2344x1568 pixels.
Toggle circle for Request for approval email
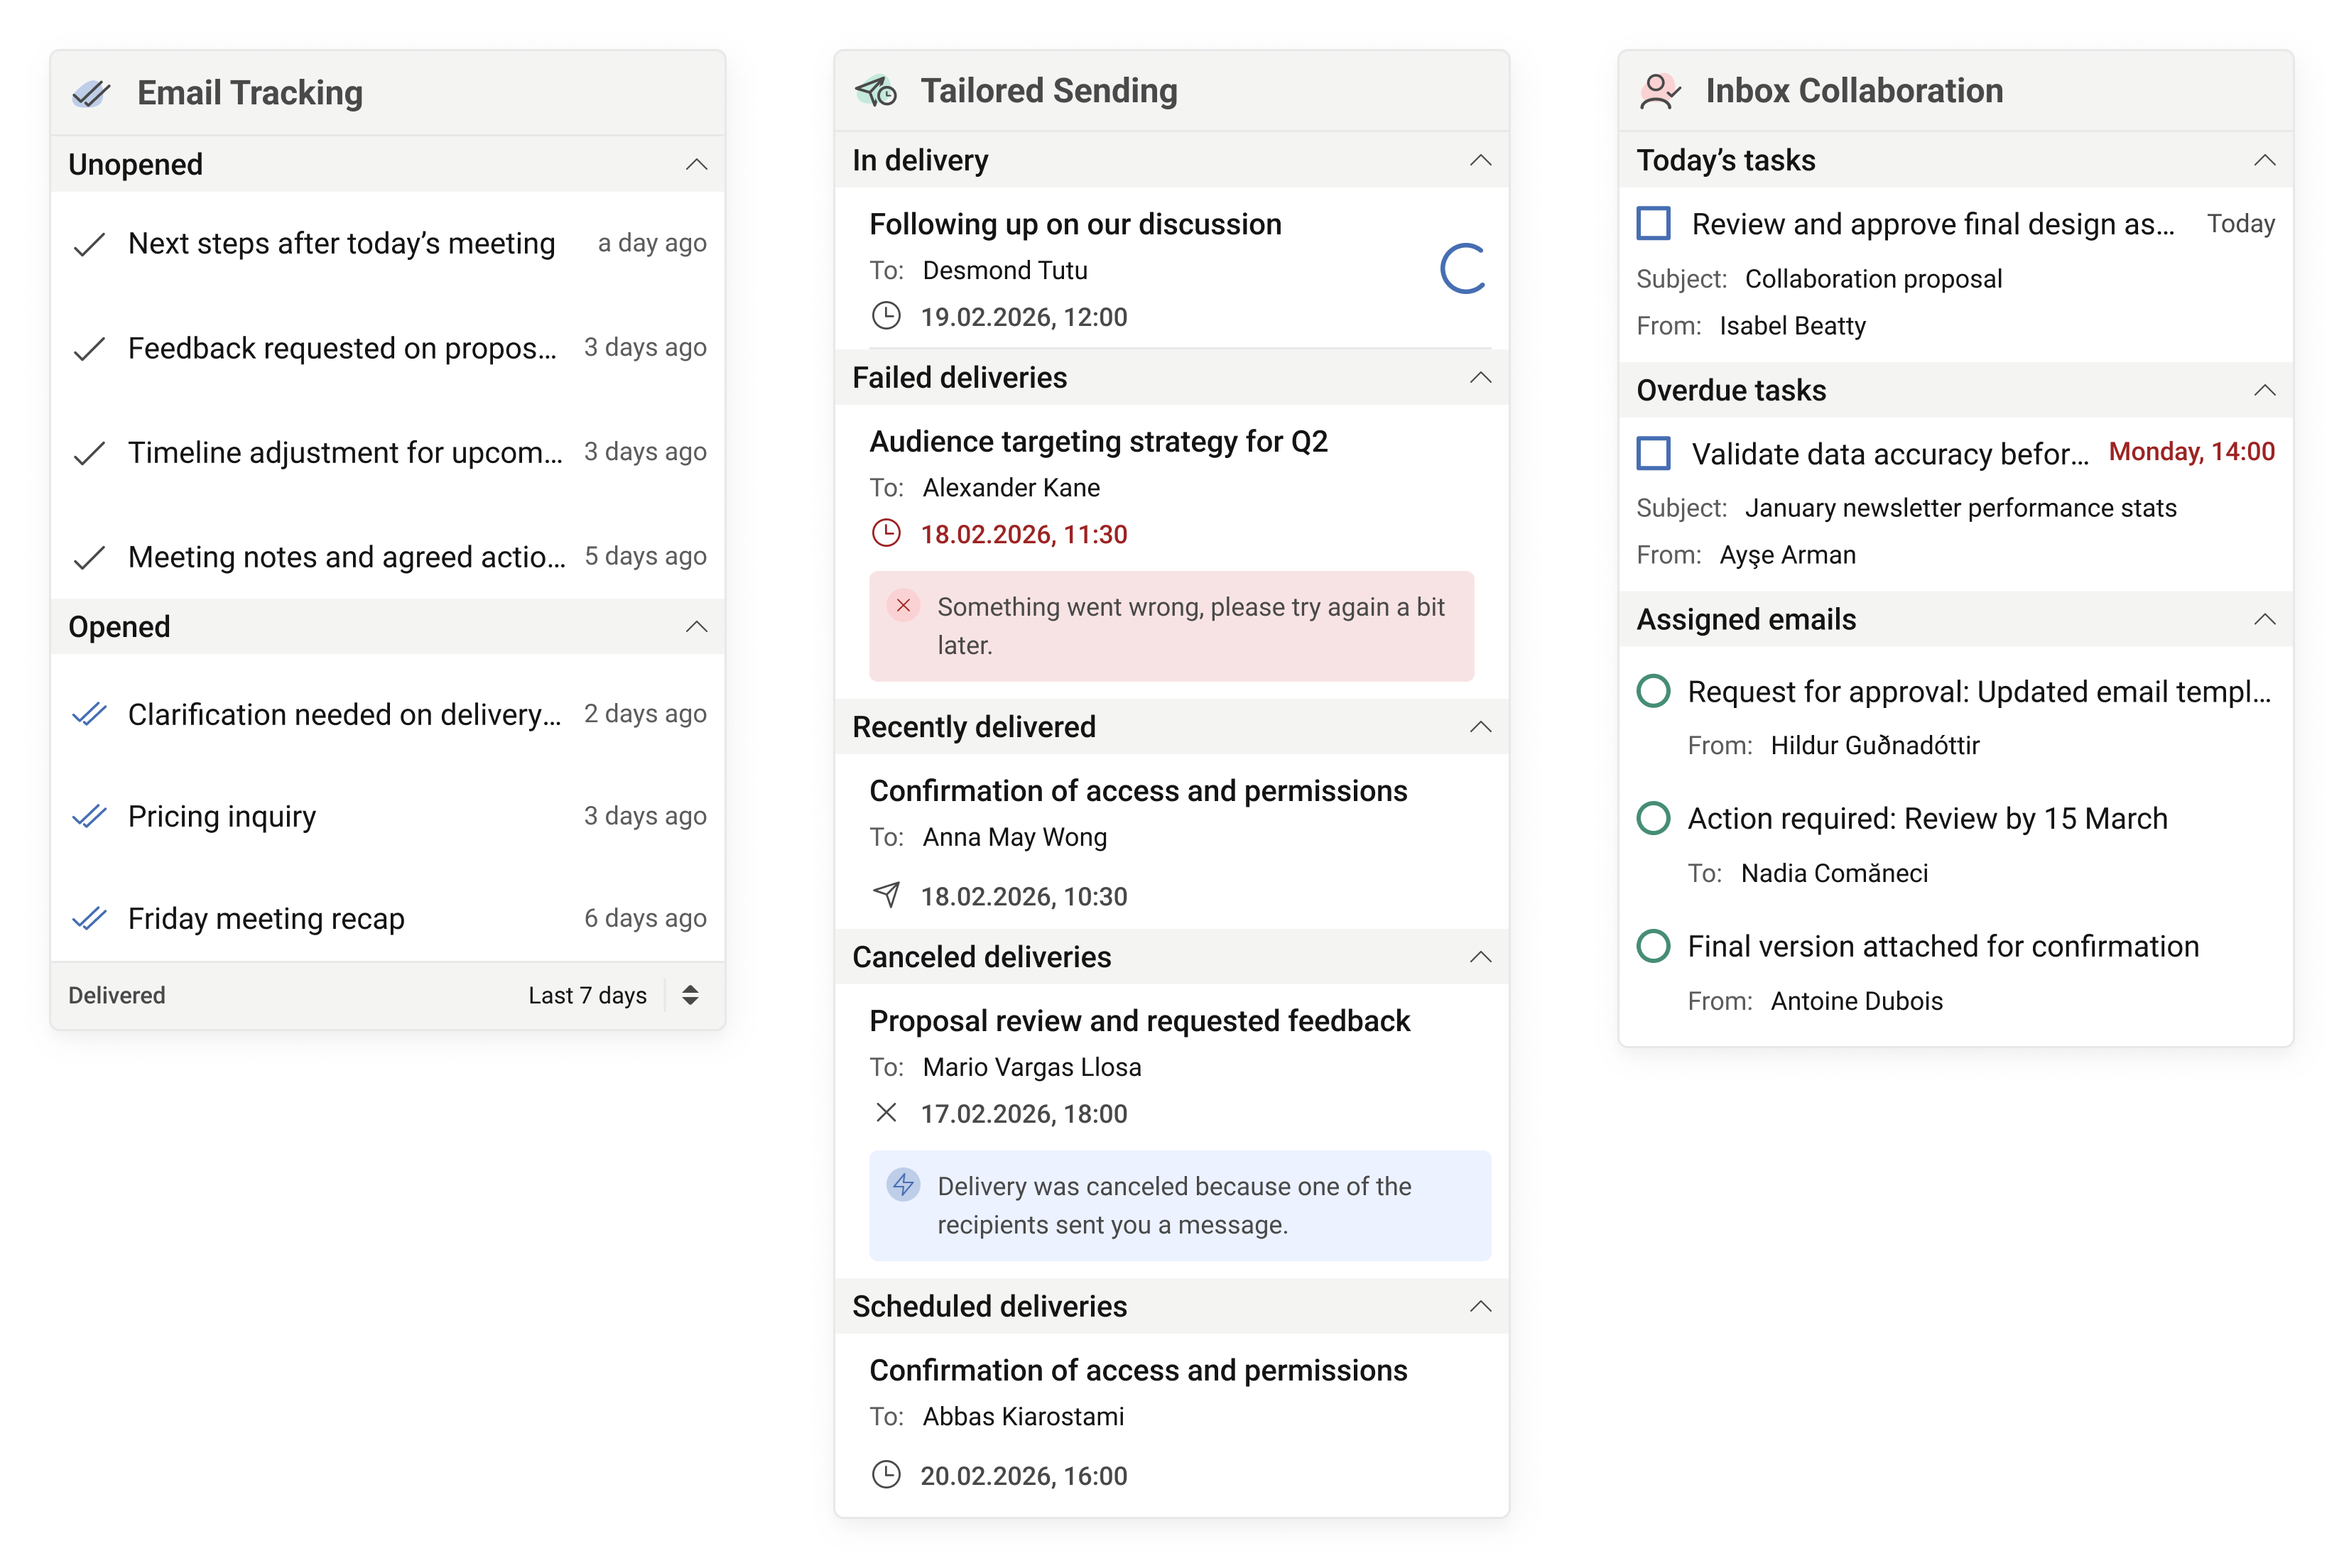[x=1654, y=691]
